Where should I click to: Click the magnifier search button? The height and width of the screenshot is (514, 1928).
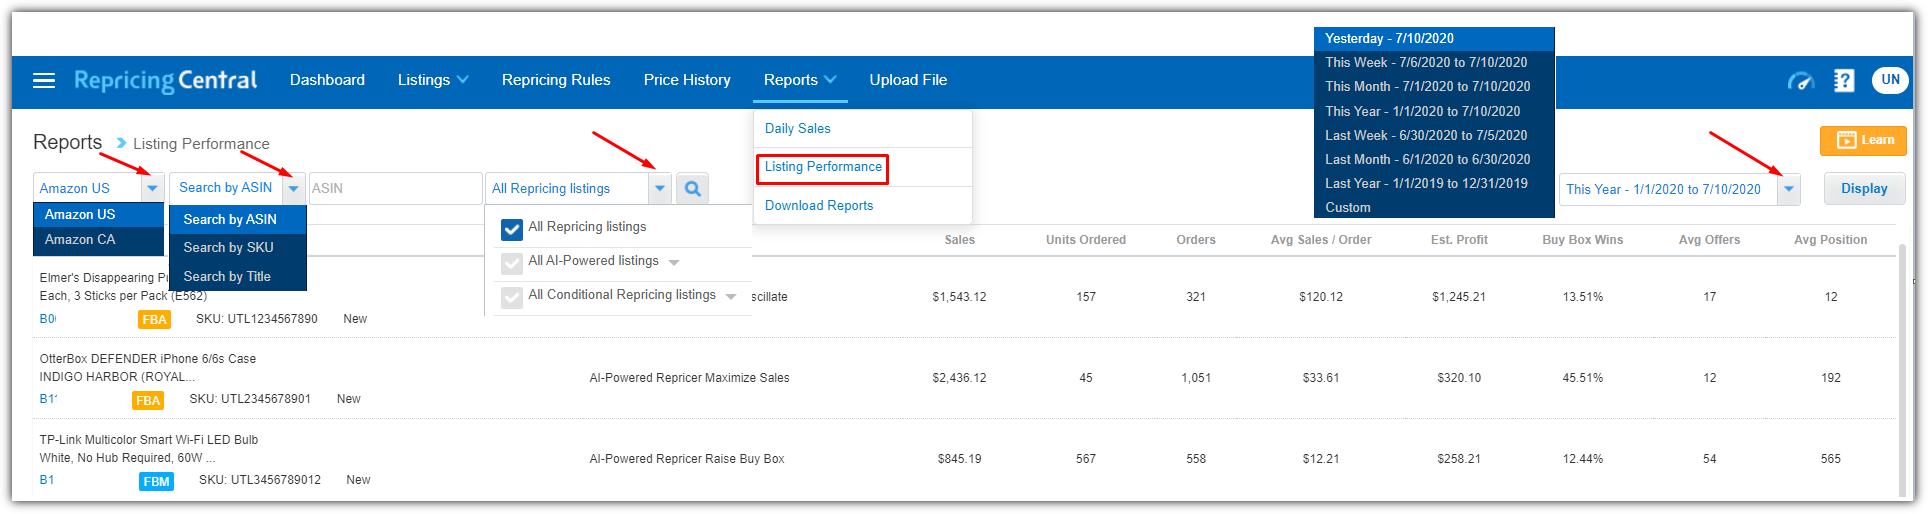click(x=693, y=188)
